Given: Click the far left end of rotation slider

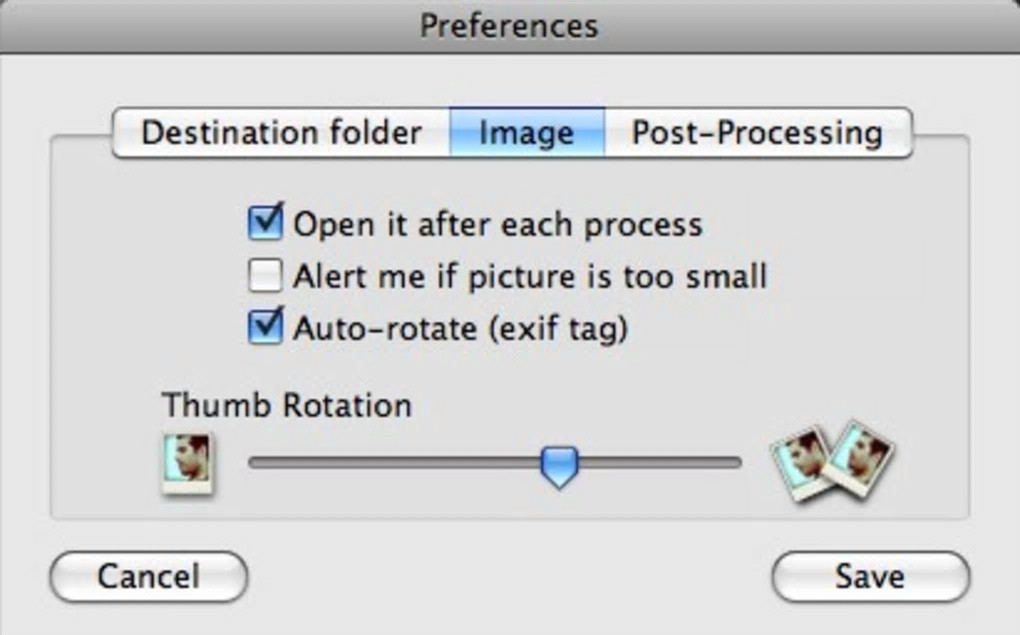Looking at the screenshot, I should [253, 463].
